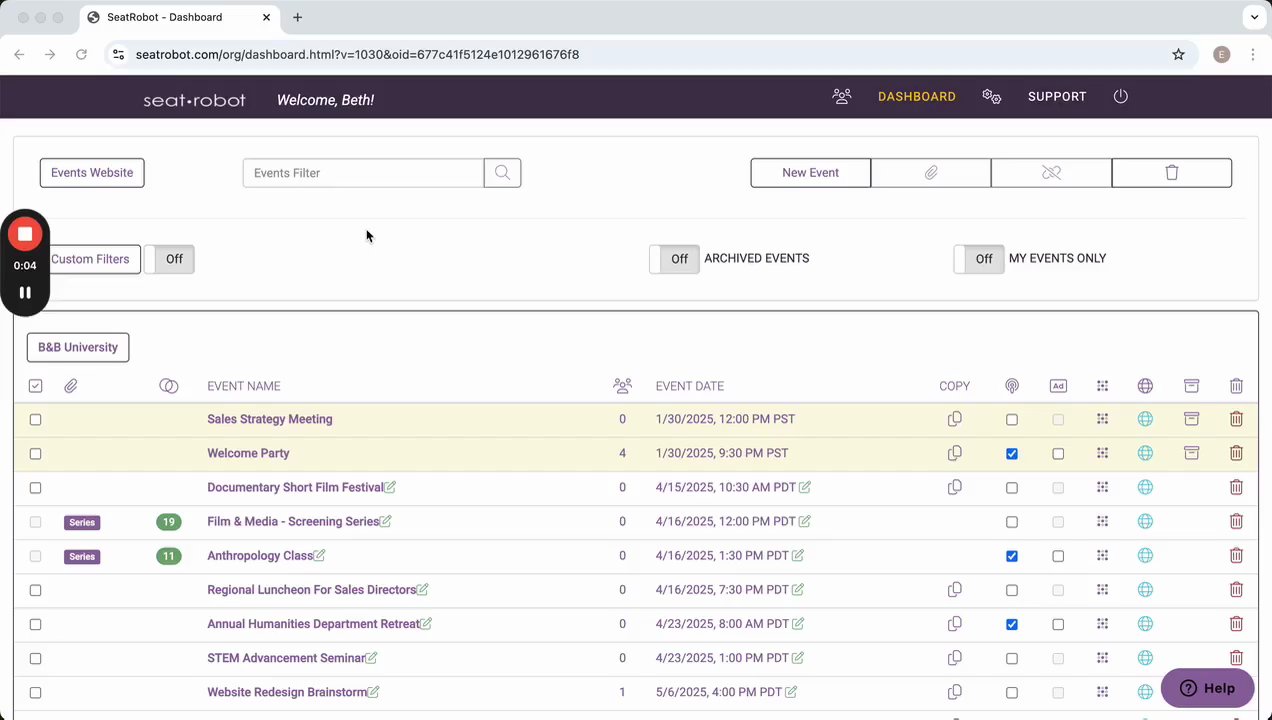Viewport: 1272px width, 720px height.
Task: Open web page for Anthropology Class
Action: pyautogui.click(x=1145, y=556)
